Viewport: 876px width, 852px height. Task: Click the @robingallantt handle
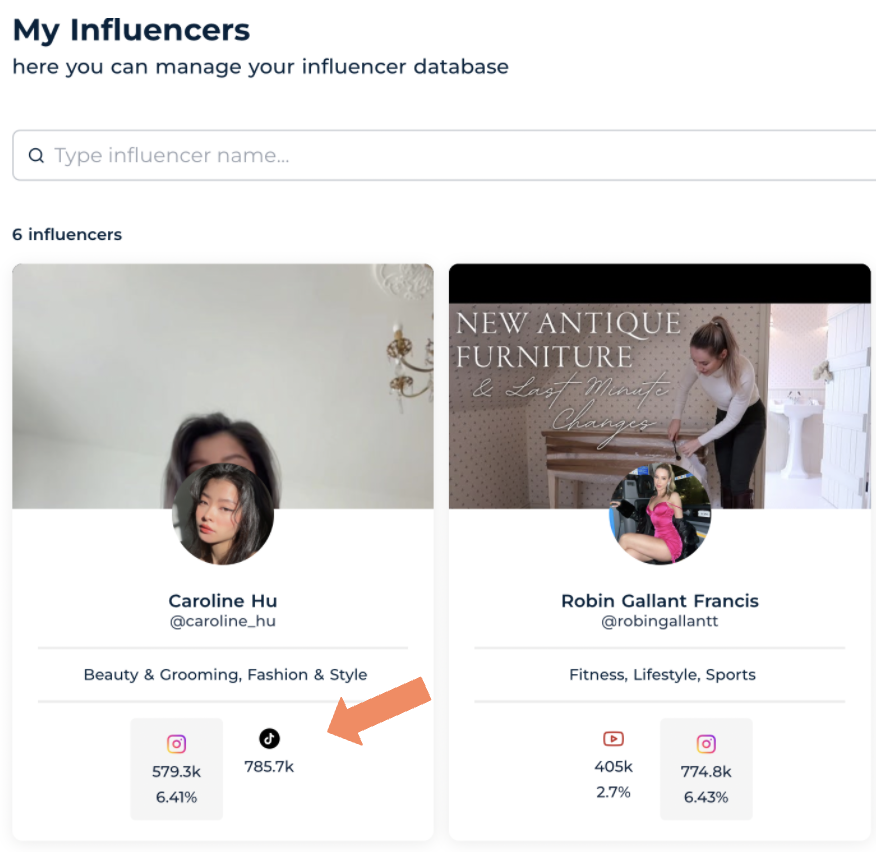(x=660, y=621)
